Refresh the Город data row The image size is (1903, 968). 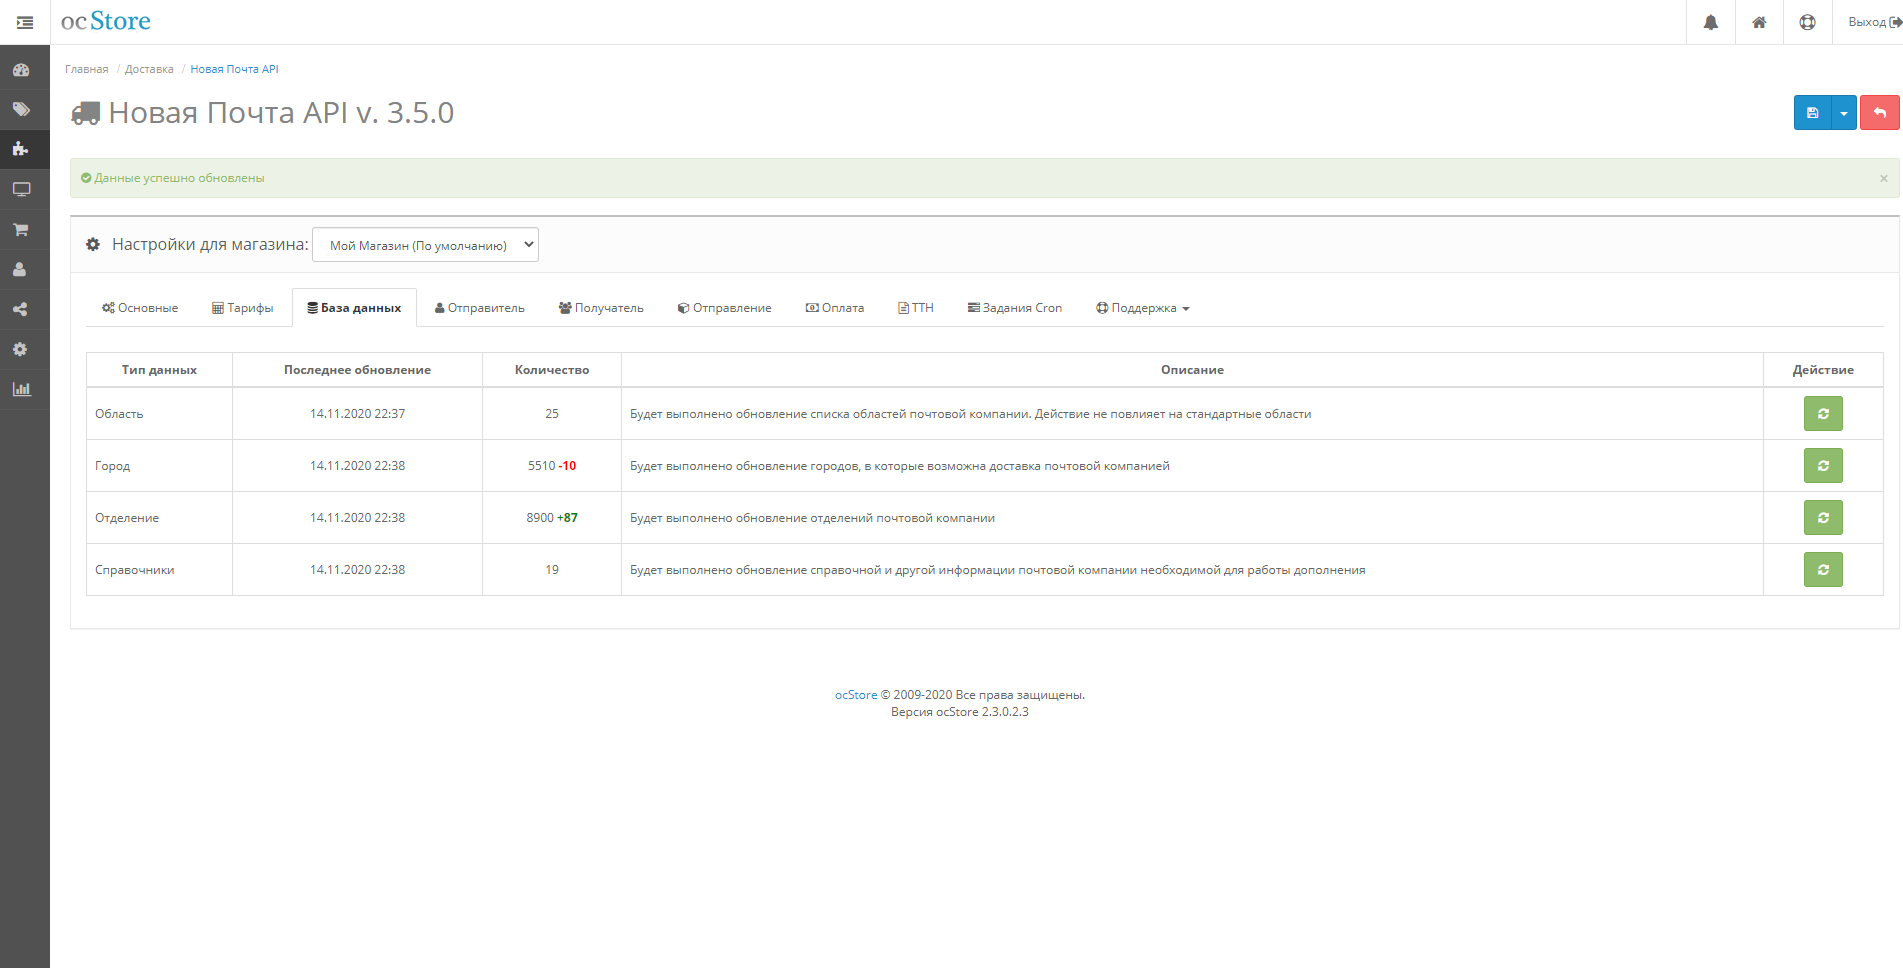(x=1823, y=466)
